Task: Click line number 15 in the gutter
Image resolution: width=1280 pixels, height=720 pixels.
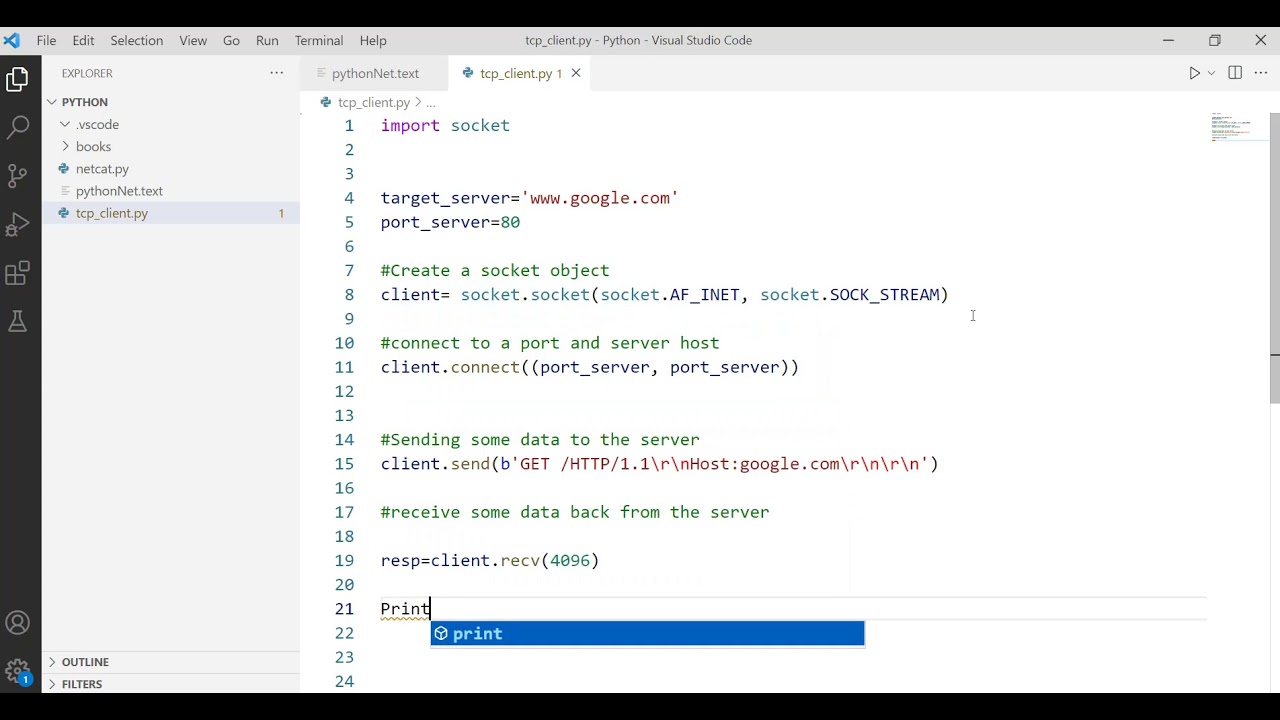Action: [344, 464]
